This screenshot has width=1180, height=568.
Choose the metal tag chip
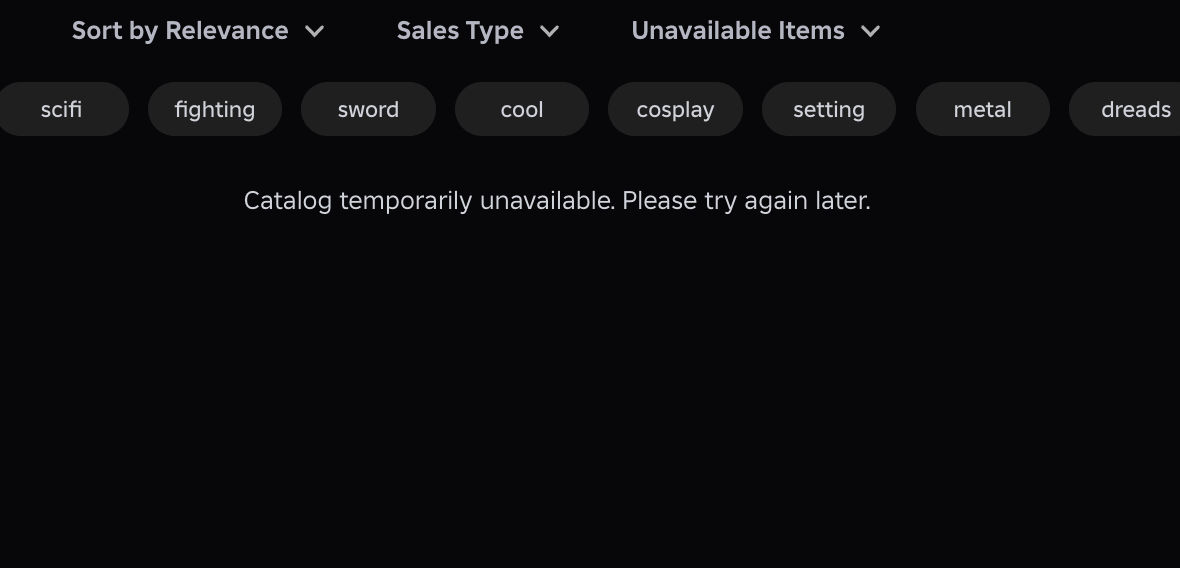pos(982,109)
